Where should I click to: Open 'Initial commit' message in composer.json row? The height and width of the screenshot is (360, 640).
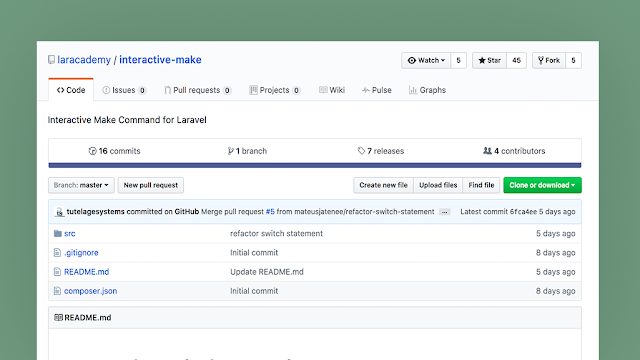(254, 291)
